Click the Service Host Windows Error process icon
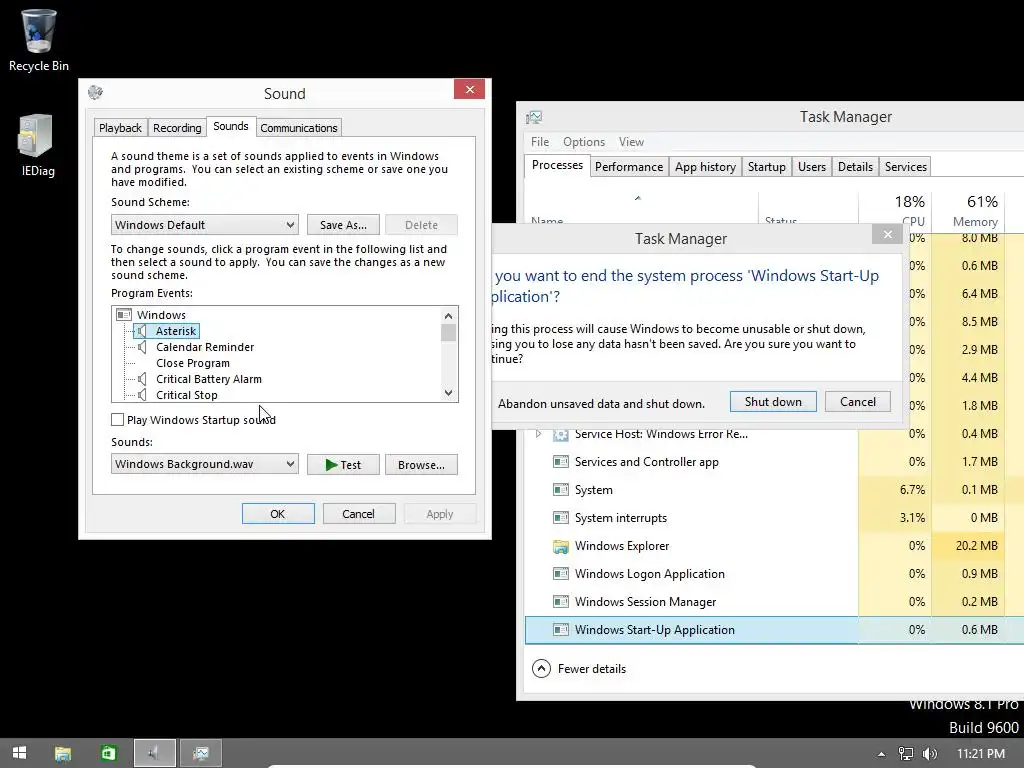This screenshot has height=768, width=1024. pyautogui.click(x=560, y=434)
